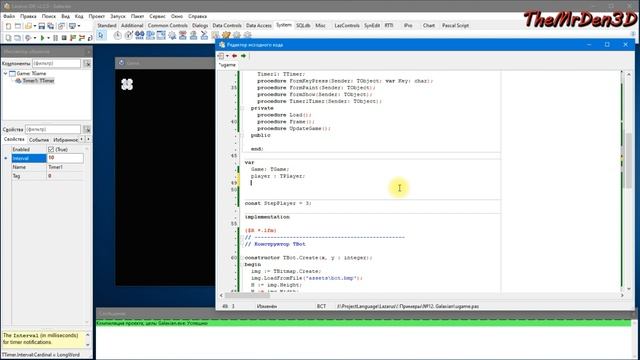
Task: Click the Toggle form/unit toolbar icon
Action: click(61, 26)
